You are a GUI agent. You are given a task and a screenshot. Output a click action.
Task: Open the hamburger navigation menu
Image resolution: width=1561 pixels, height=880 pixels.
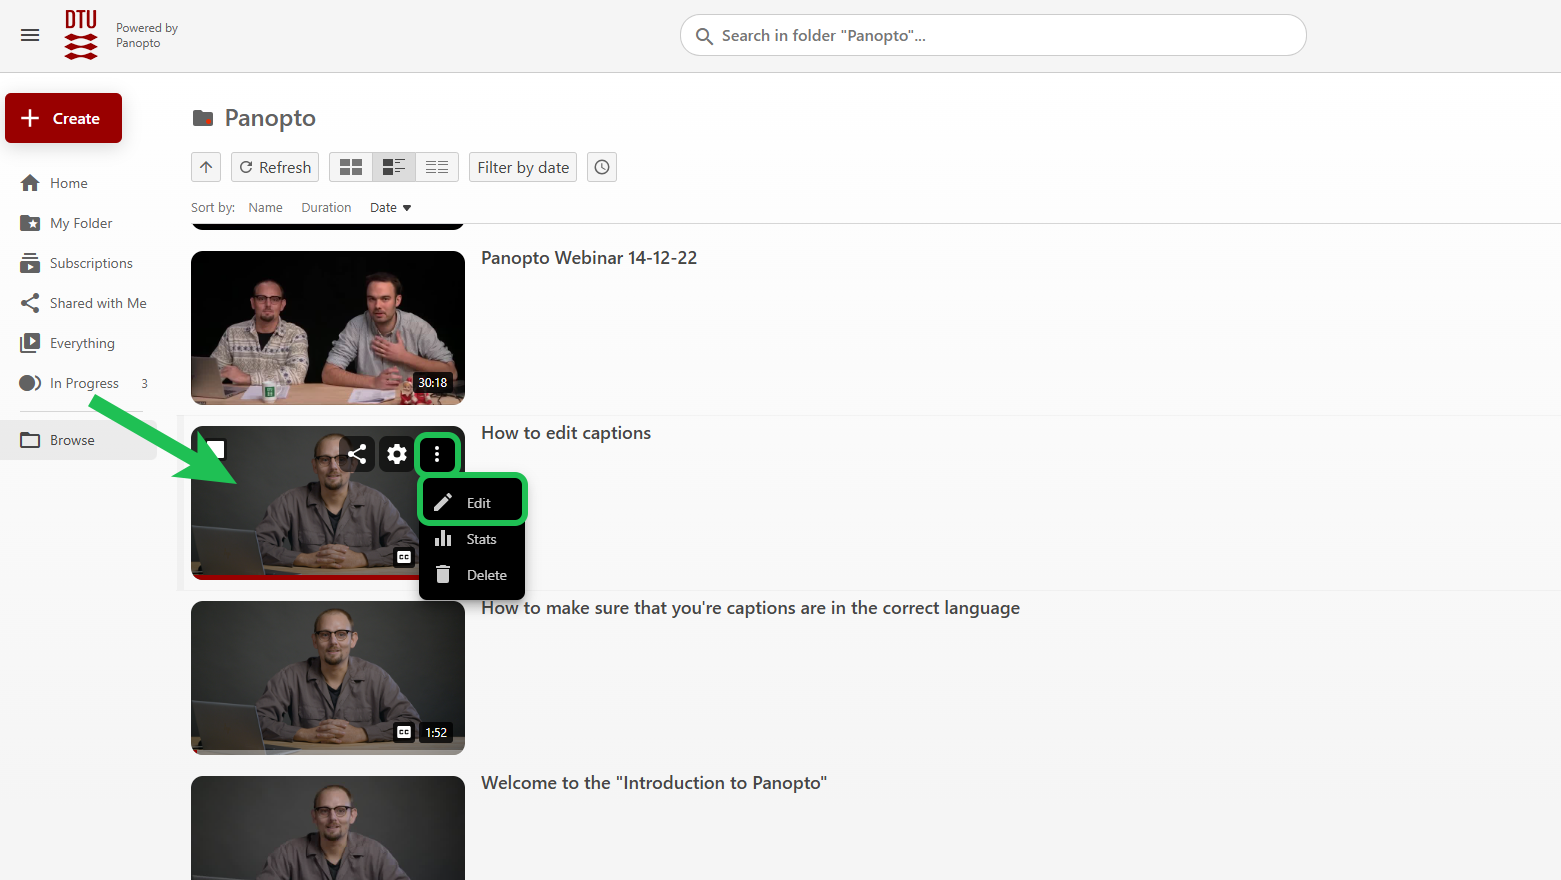tap(30, 35)
